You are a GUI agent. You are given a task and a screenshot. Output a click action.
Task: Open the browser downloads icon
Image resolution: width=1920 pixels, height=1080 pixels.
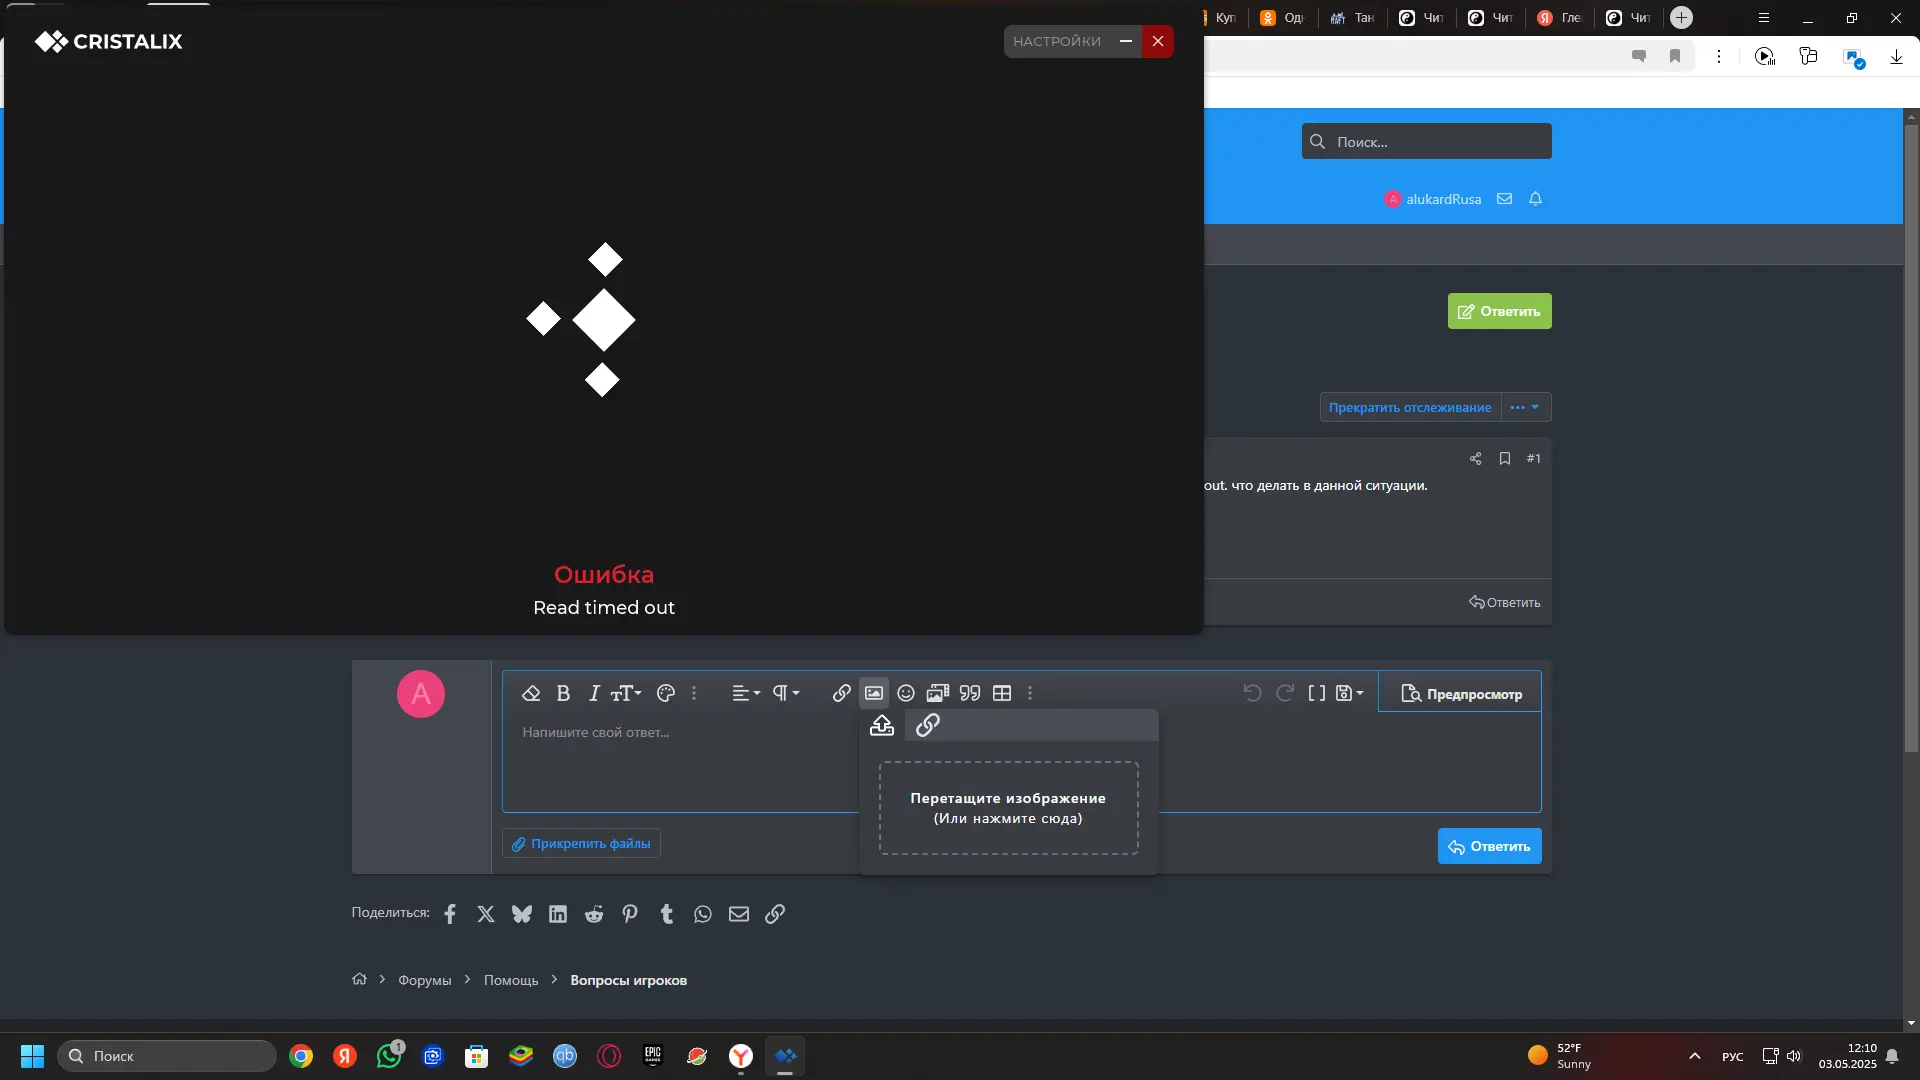coord(1896,57)
